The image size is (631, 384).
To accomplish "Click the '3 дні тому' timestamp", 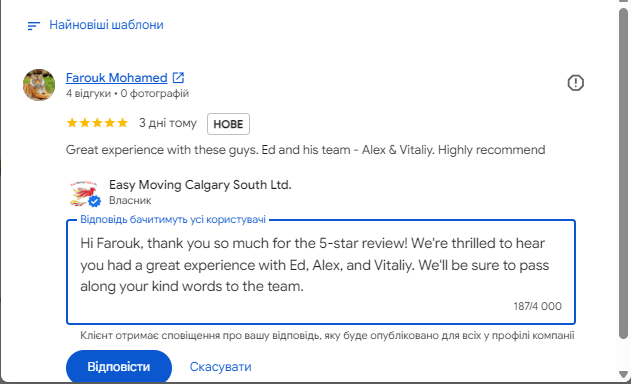I will click(x=168, y=123).
